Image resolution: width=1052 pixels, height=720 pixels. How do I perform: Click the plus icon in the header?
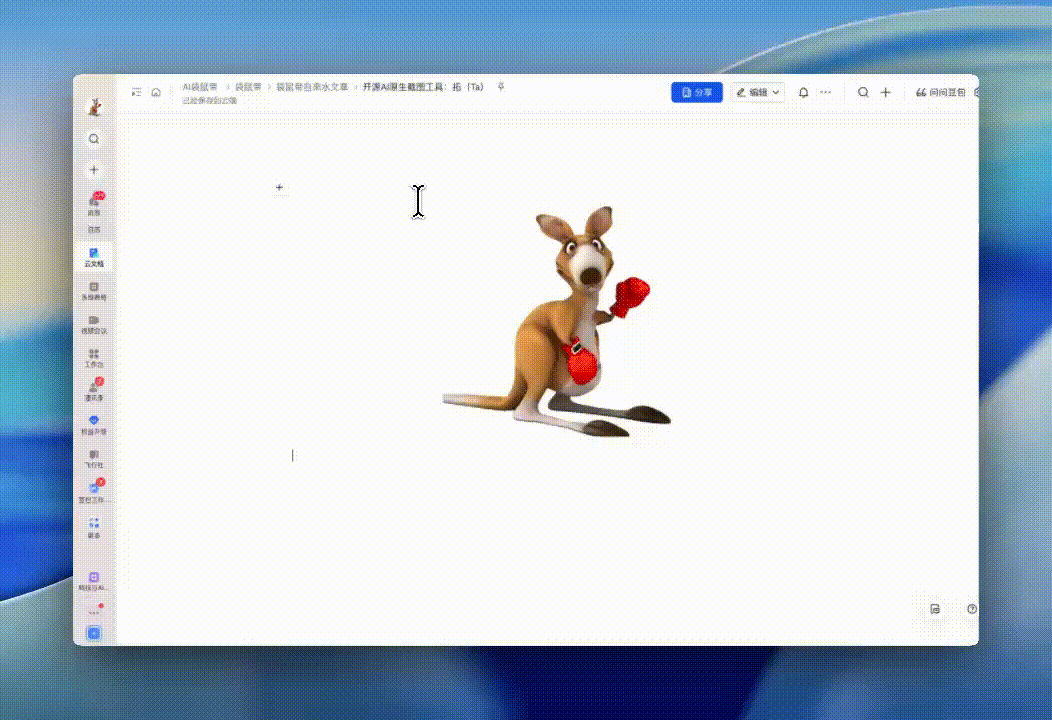tap(886, 93)
